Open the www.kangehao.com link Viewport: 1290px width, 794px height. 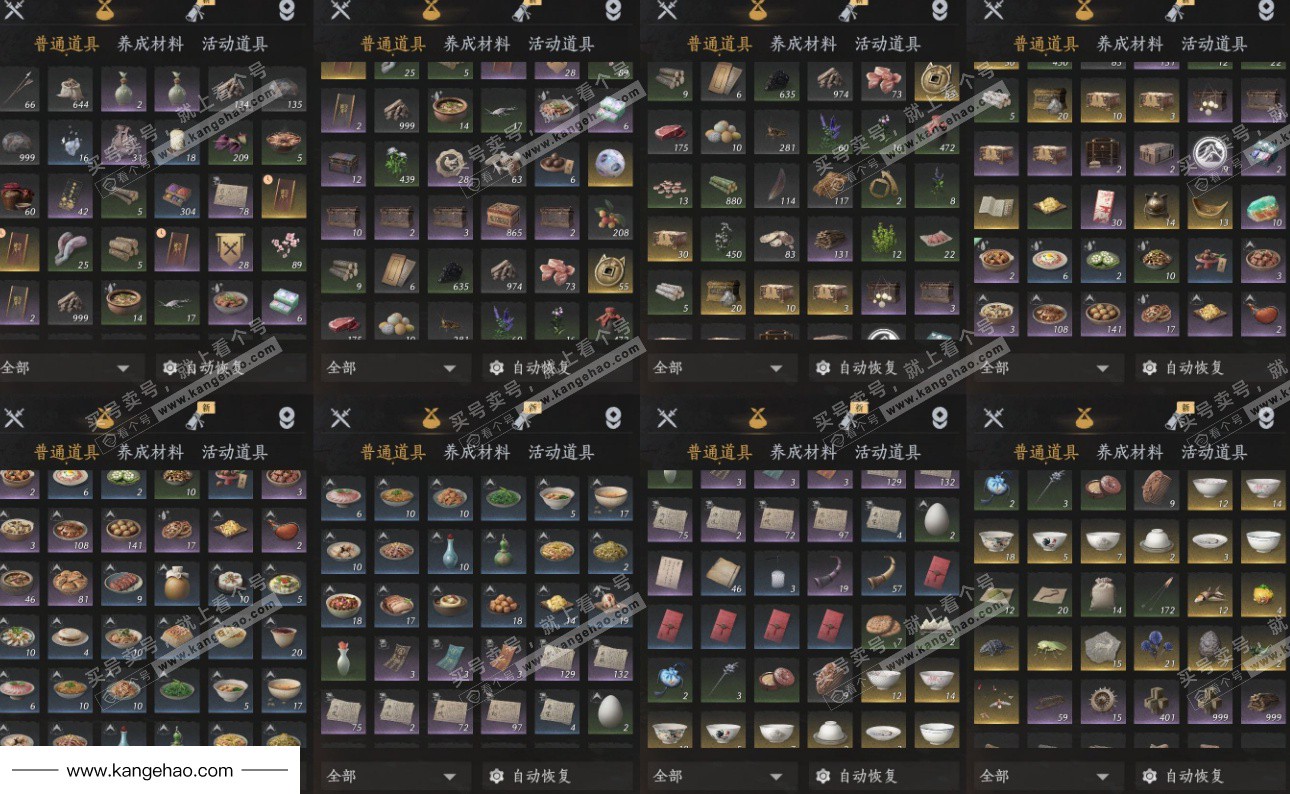point(150,771)
